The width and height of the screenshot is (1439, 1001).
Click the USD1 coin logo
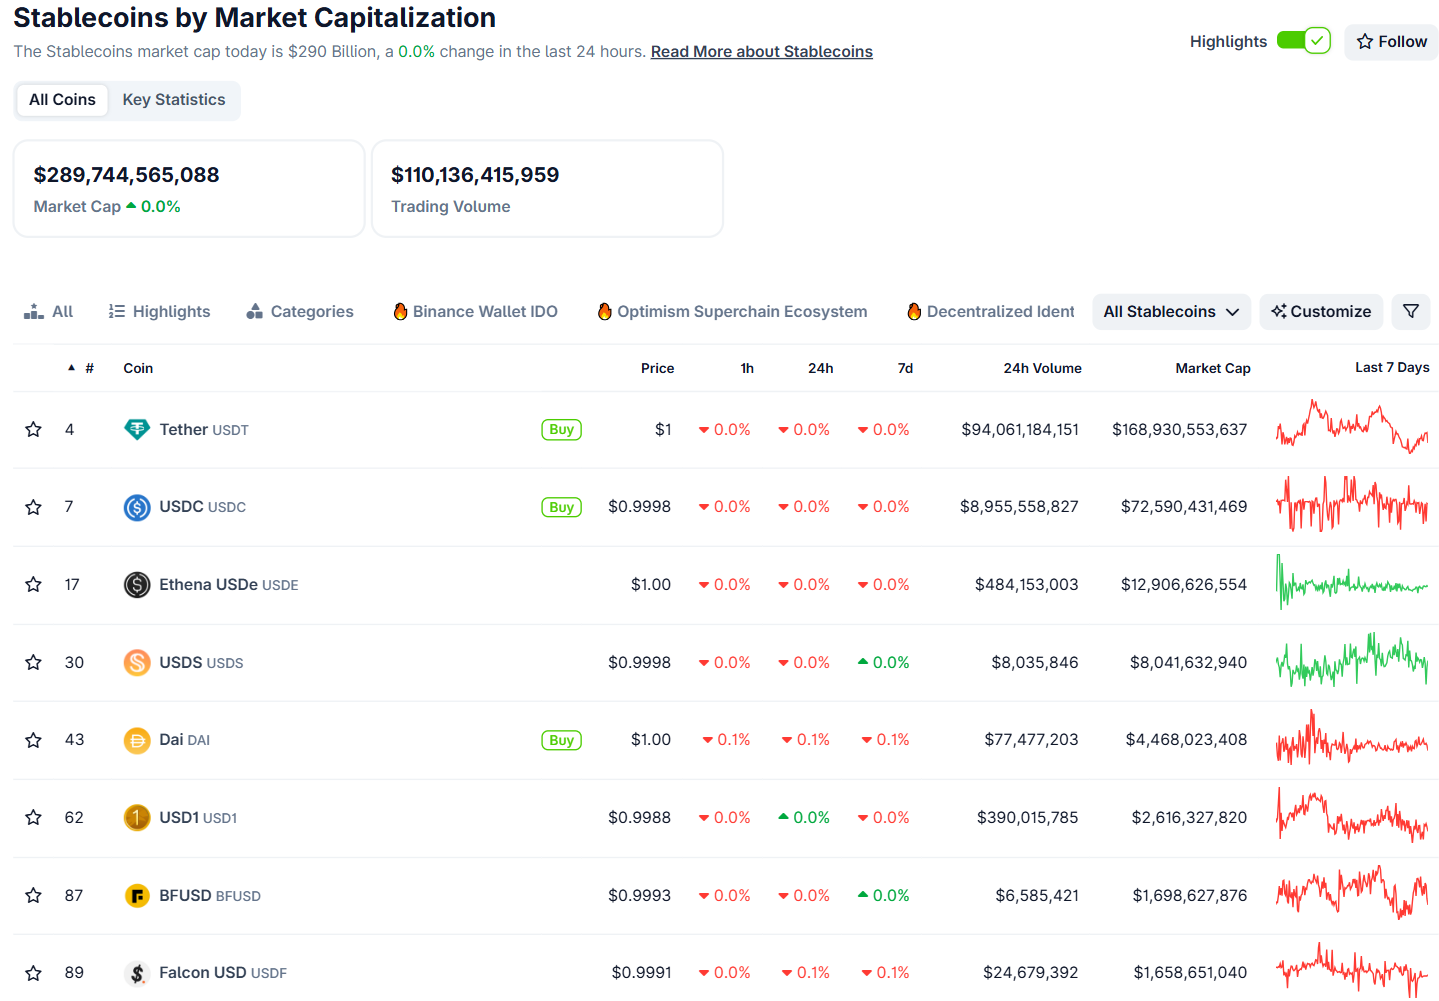(137, 817)
